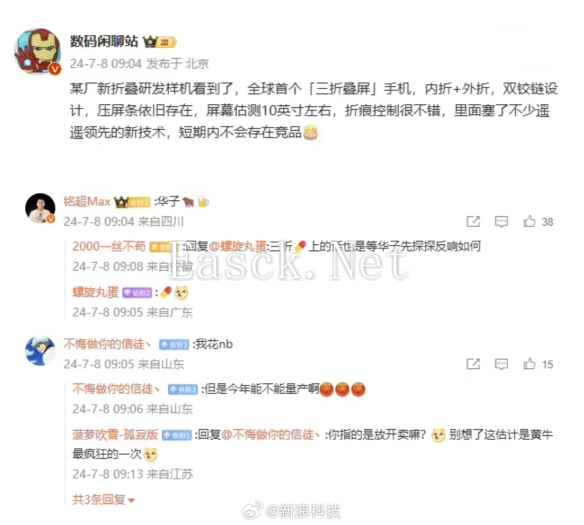Screen dimensions: 584x525
Task: Reply to the 我花nb comment
Action: point(501,364)
